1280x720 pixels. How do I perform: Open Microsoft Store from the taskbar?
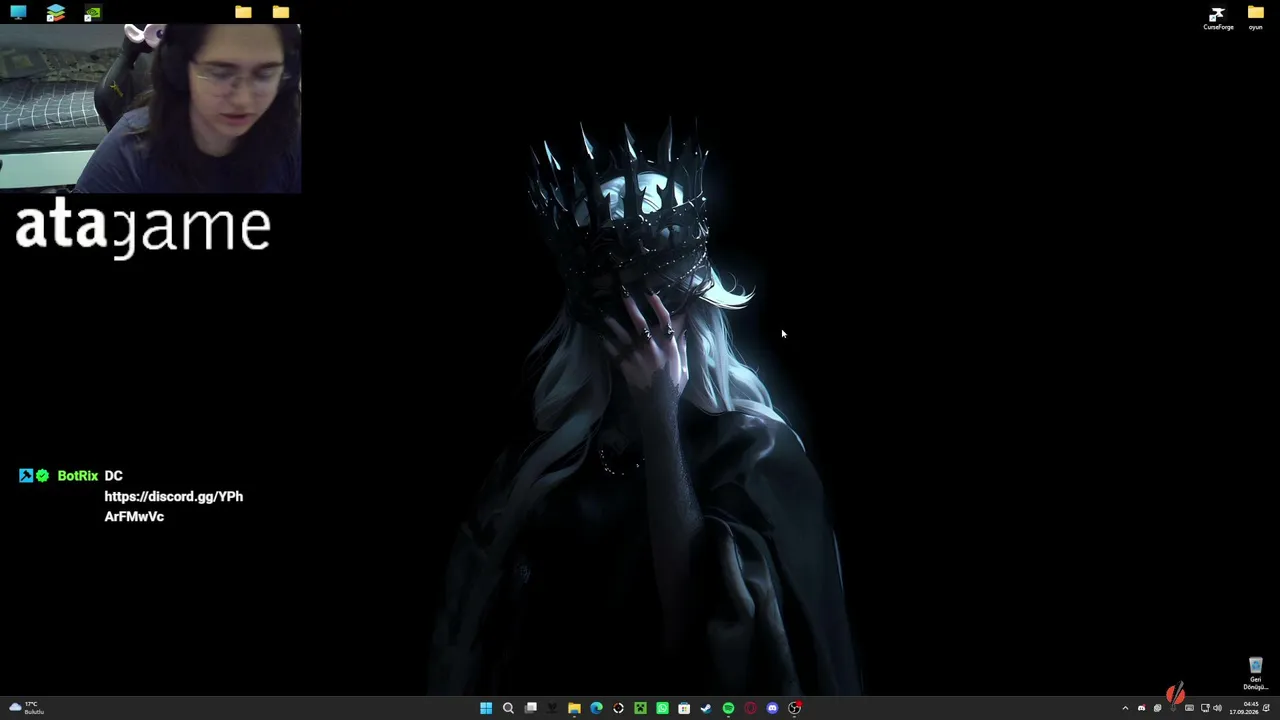684,708
